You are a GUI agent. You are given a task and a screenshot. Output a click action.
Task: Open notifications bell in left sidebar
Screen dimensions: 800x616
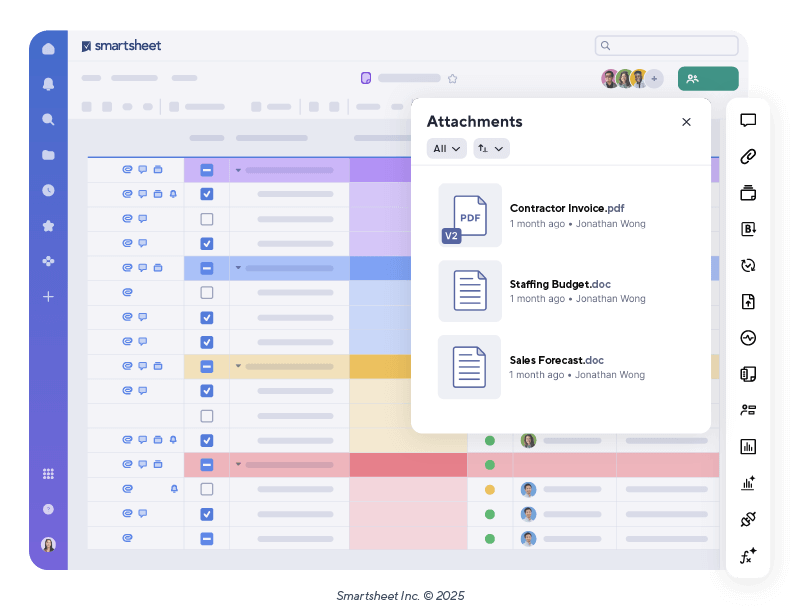click(47, 85)
